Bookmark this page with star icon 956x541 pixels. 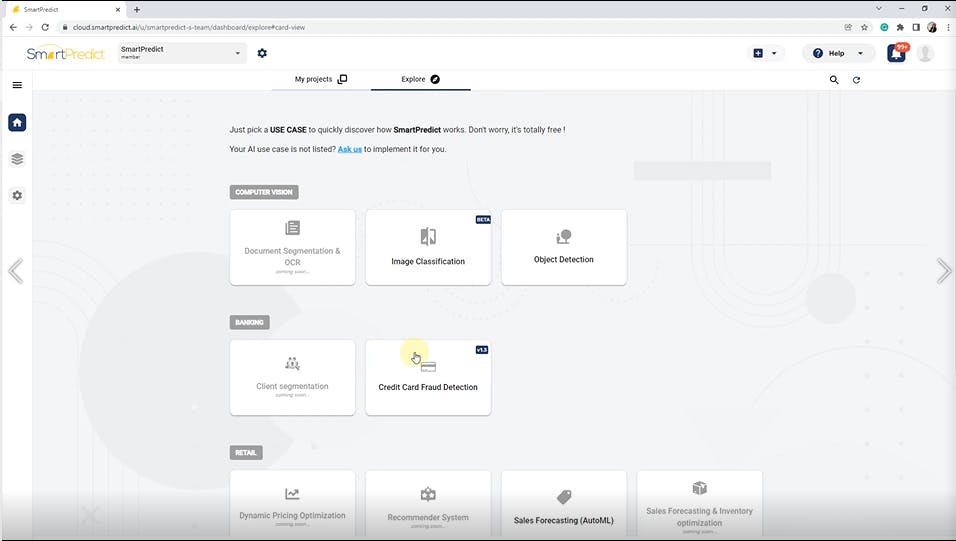tap(864, 27)
